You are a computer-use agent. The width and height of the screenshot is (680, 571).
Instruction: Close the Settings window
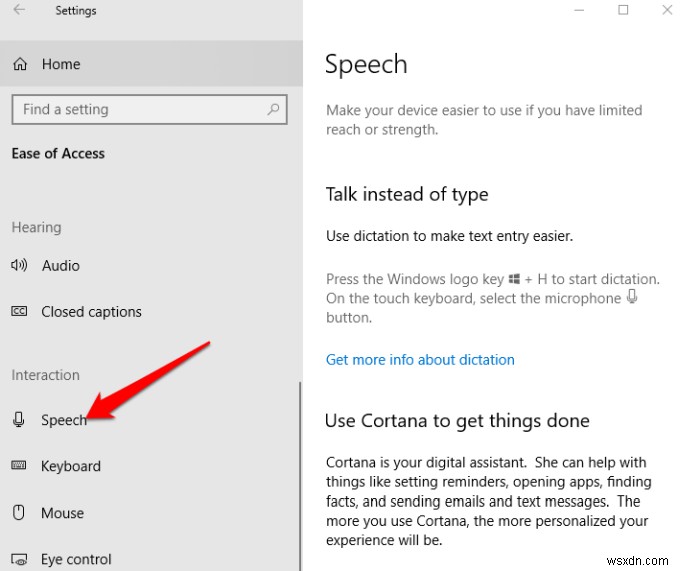(667, 10)
